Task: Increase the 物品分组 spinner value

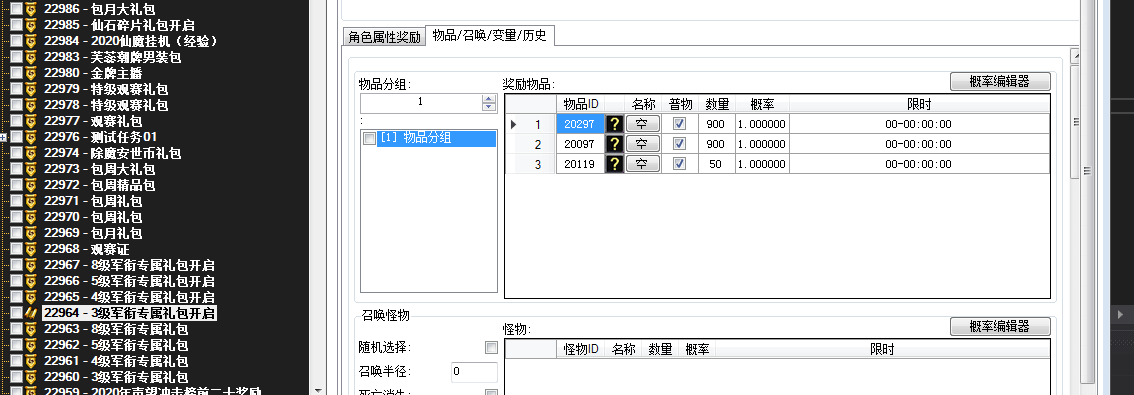Action: tap(489, 99)
